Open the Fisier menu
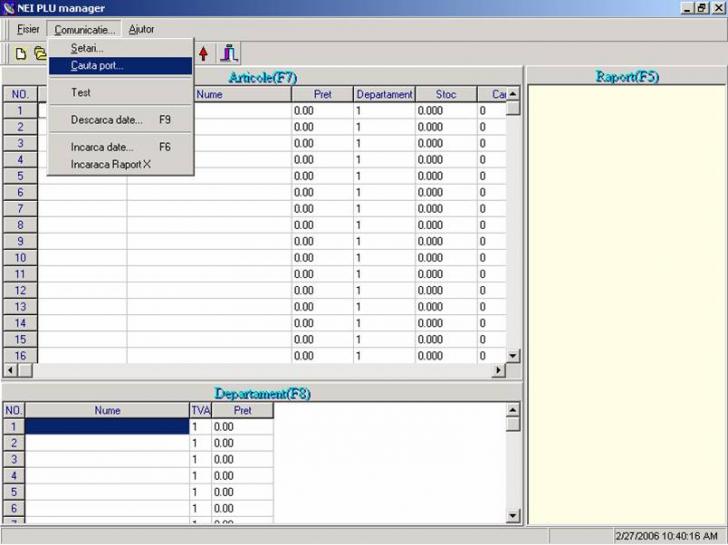 click(x=28, y=30)
